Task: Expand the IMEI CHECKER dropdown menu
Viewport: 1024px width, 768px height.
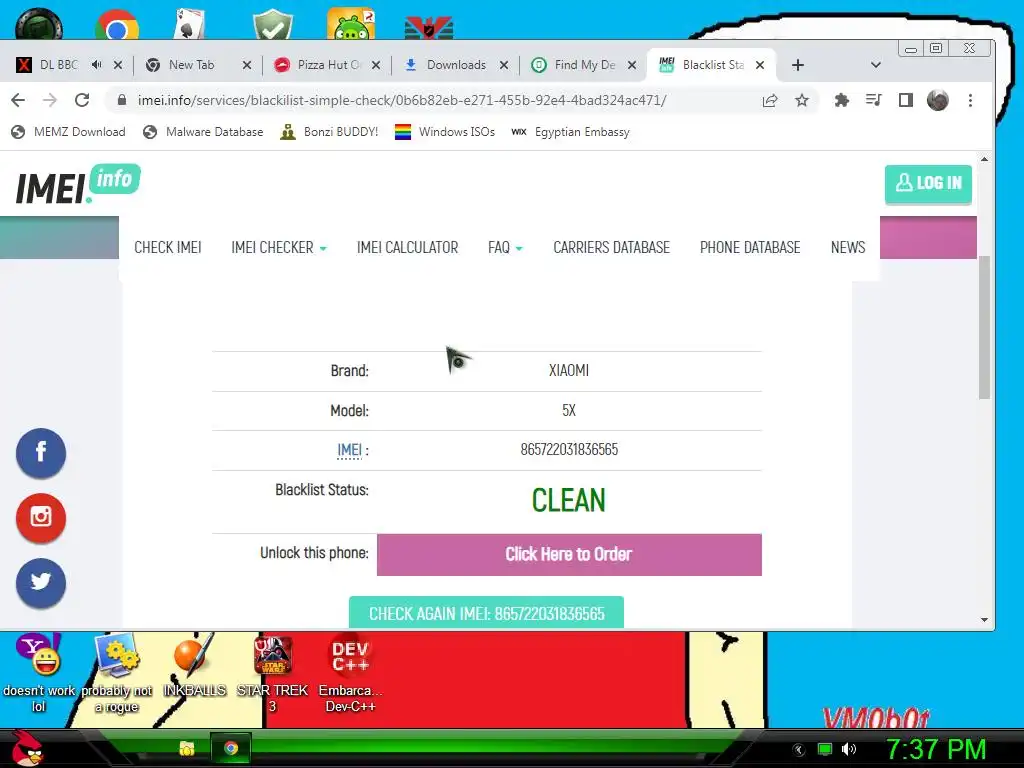Action: point(278,248)
